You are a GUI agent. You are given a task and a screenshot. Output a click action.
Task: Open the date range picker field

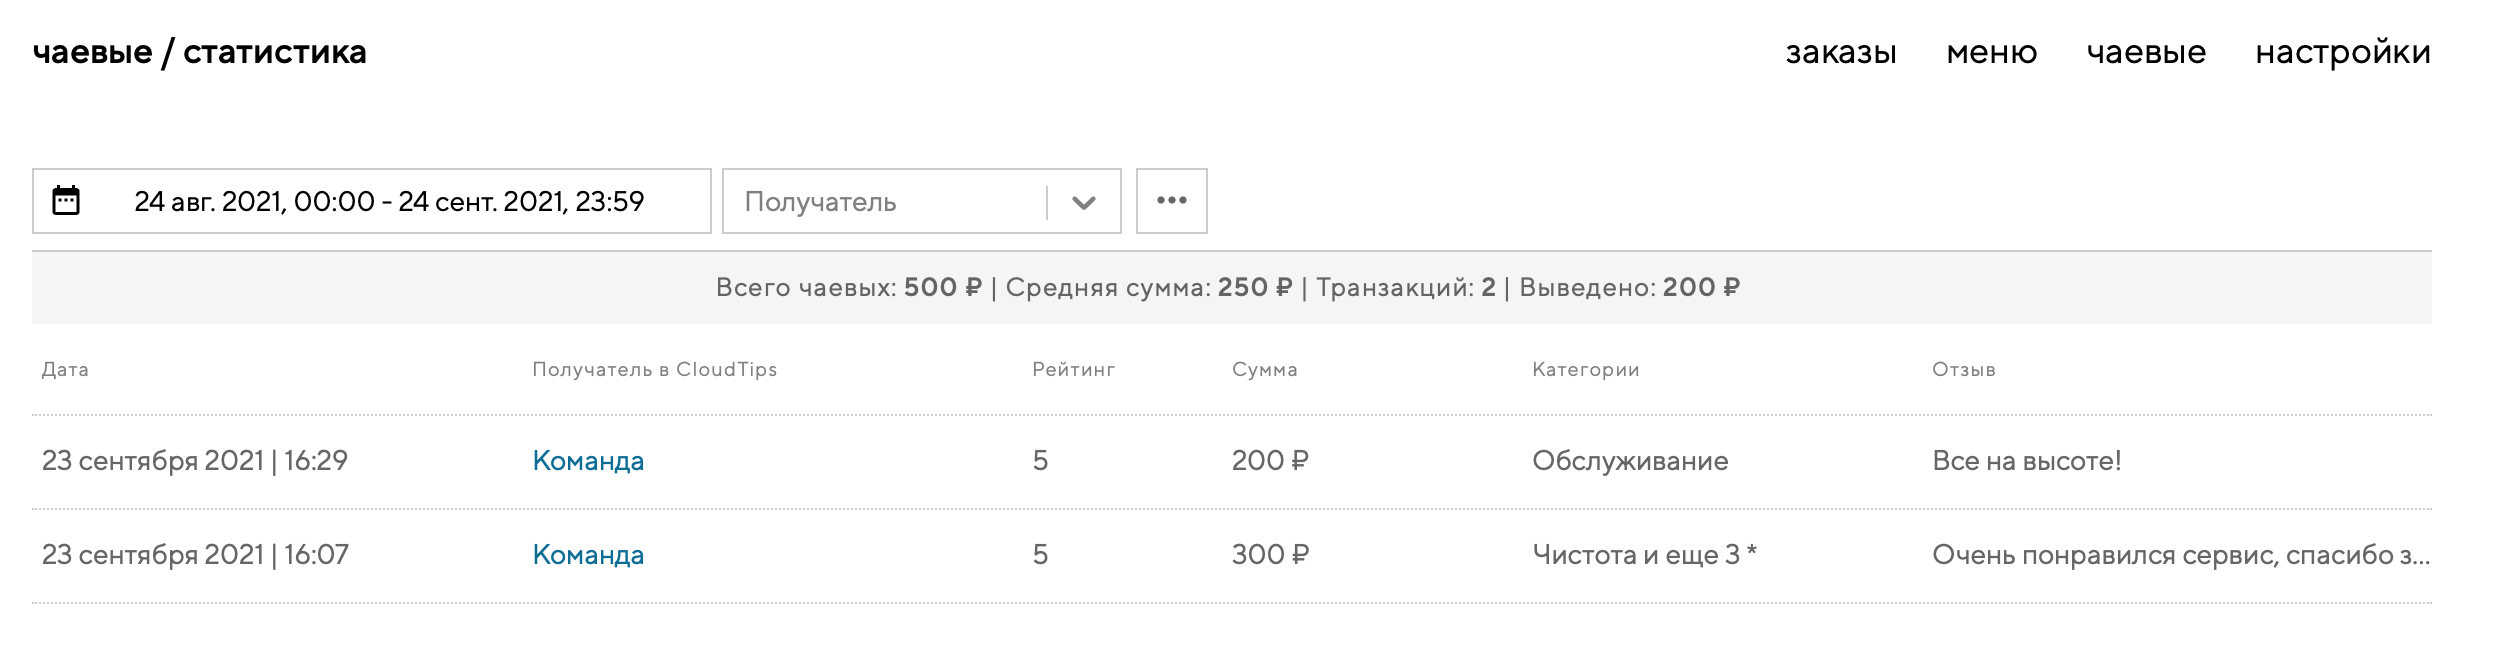tap(389, 202)
